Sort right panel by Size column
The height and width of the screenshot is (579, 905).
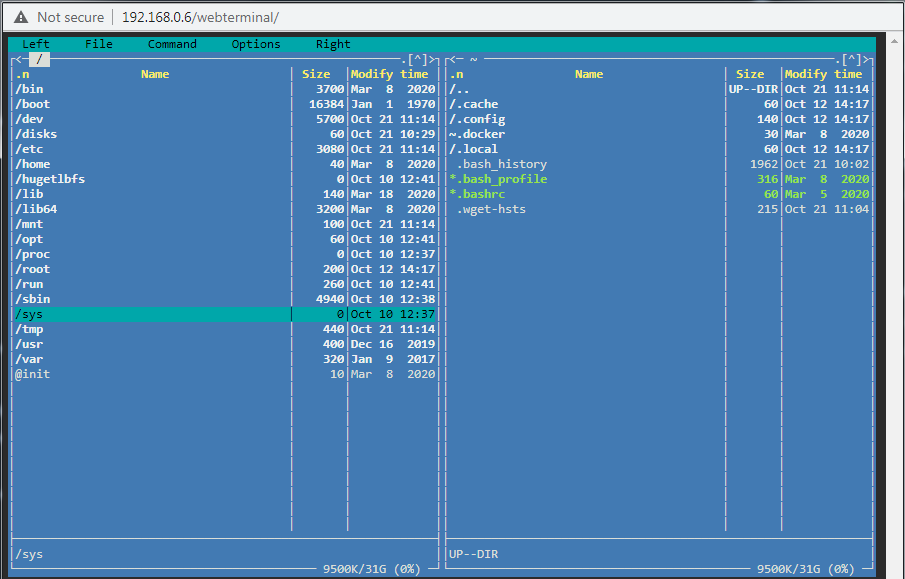click(x=750, y=74)
